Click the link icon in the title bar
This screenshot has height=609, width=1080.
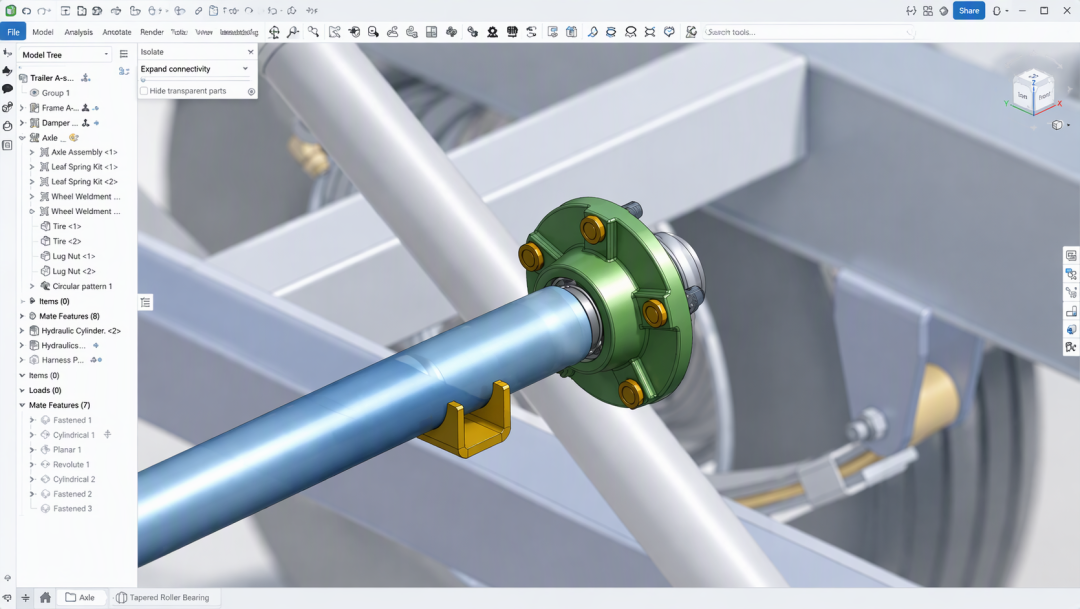click(x=198, y=11)
